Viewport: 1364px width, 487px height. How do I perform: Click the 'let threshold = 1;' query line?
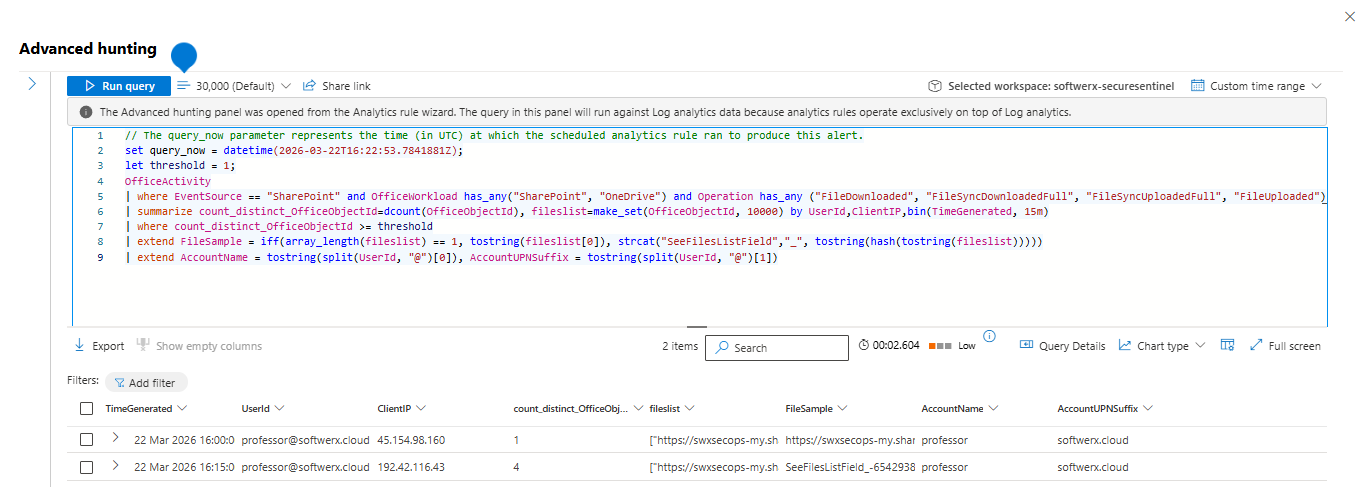180,166
